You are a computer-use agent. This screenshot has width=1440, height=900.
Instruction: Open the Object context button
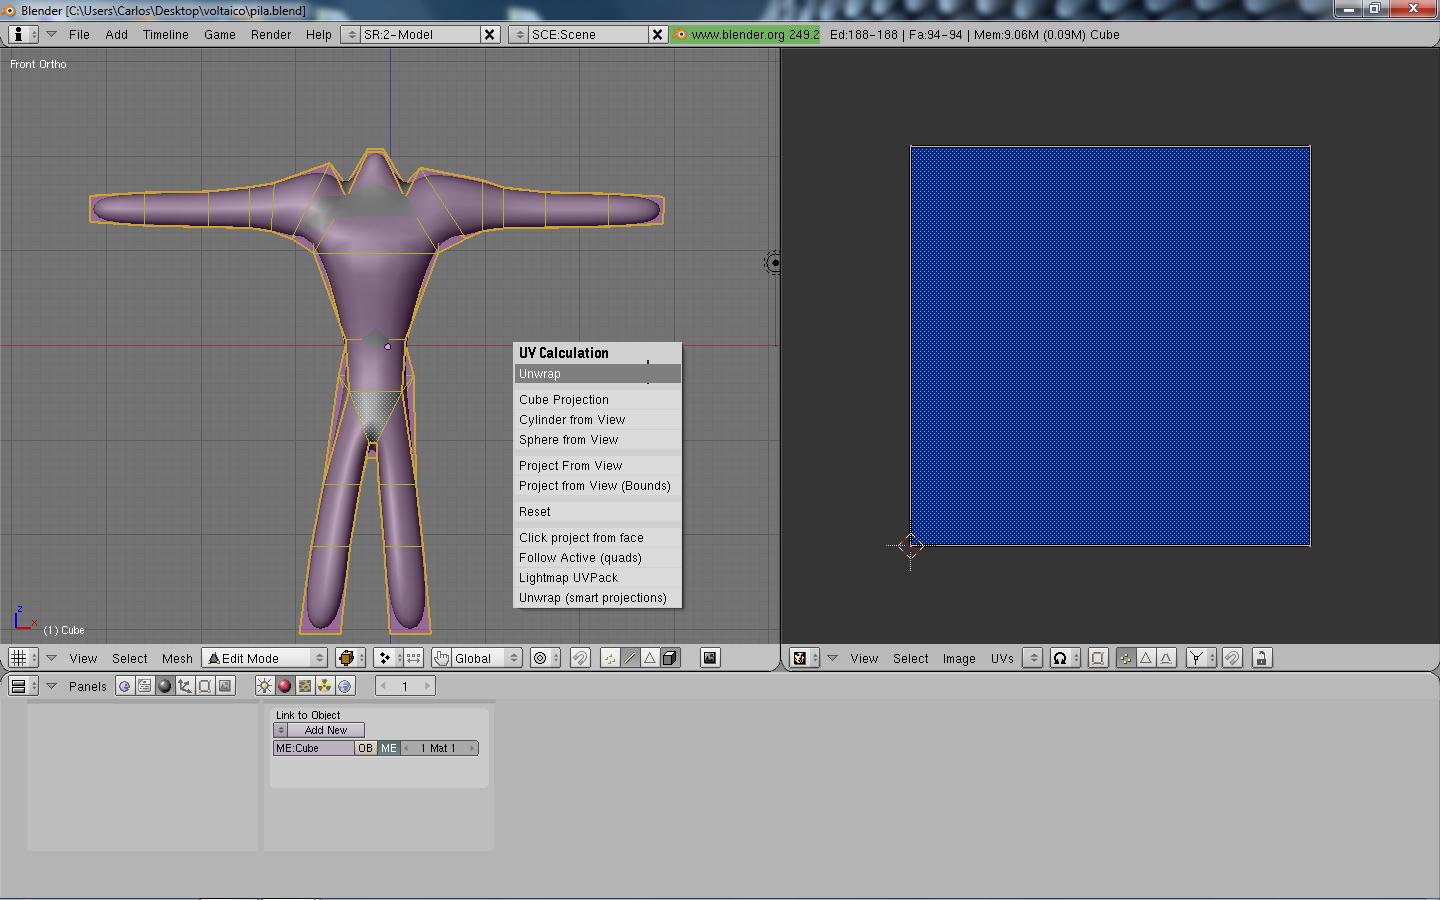[185, 686]
